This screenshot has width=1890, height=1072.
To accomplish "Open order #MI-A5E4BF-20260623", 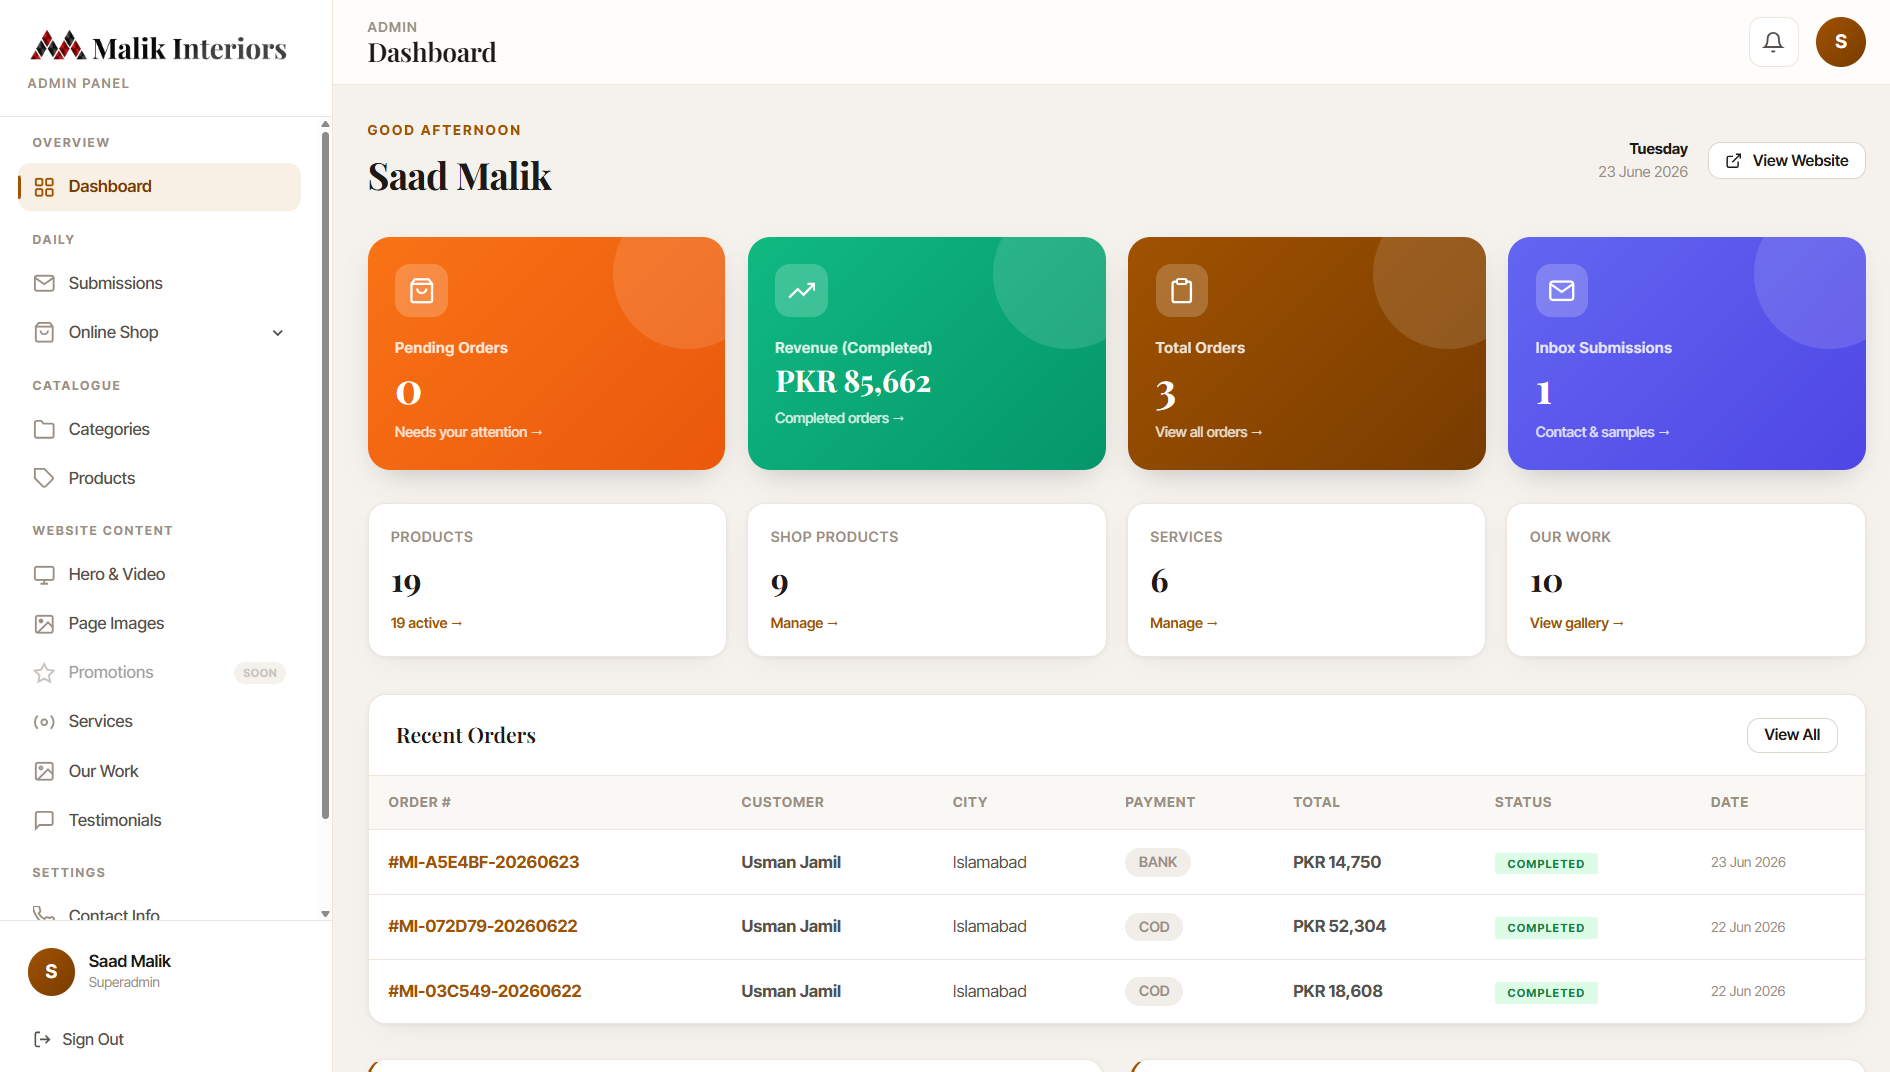I will pos(484,862).
